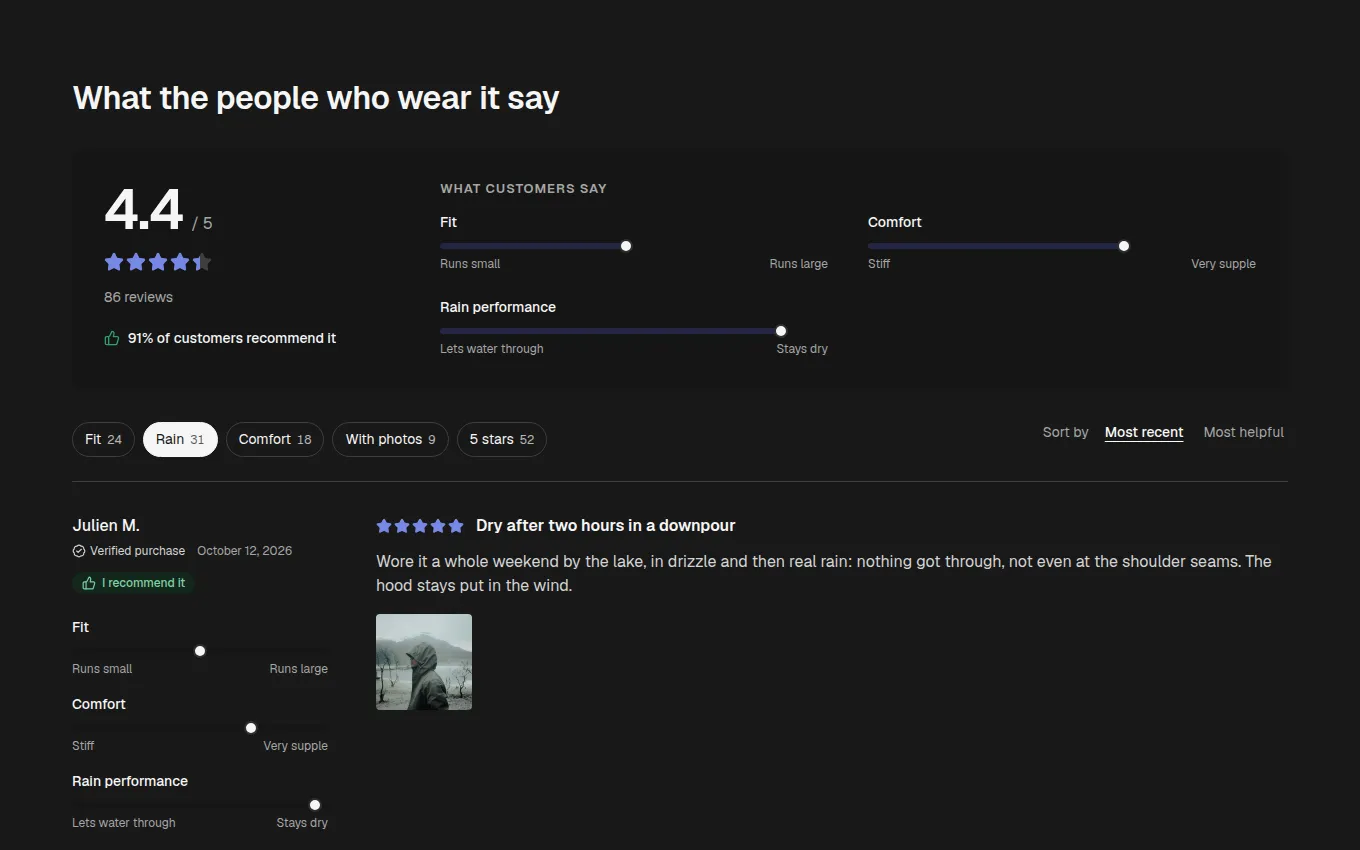Click the thumbs-up icon beside 91% recommend

tap(112, 338)
